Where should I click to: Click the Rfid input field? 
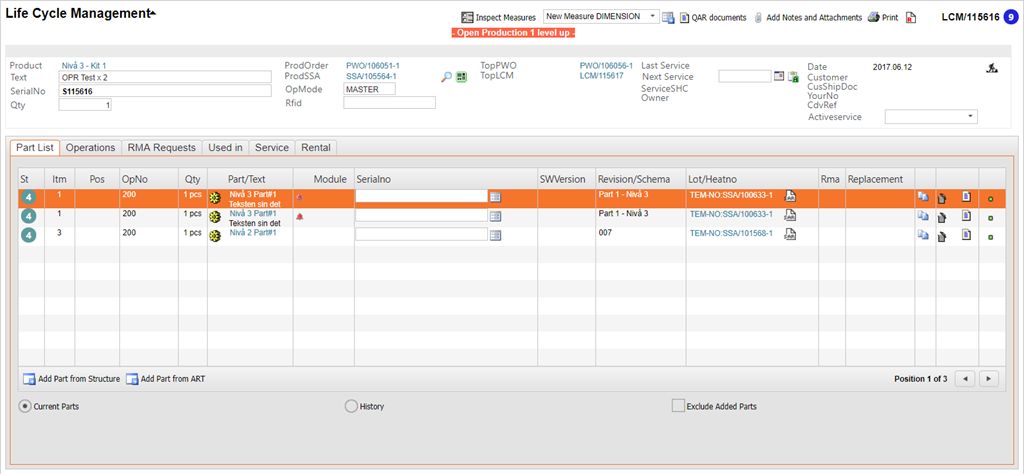(x=389, y=102)
